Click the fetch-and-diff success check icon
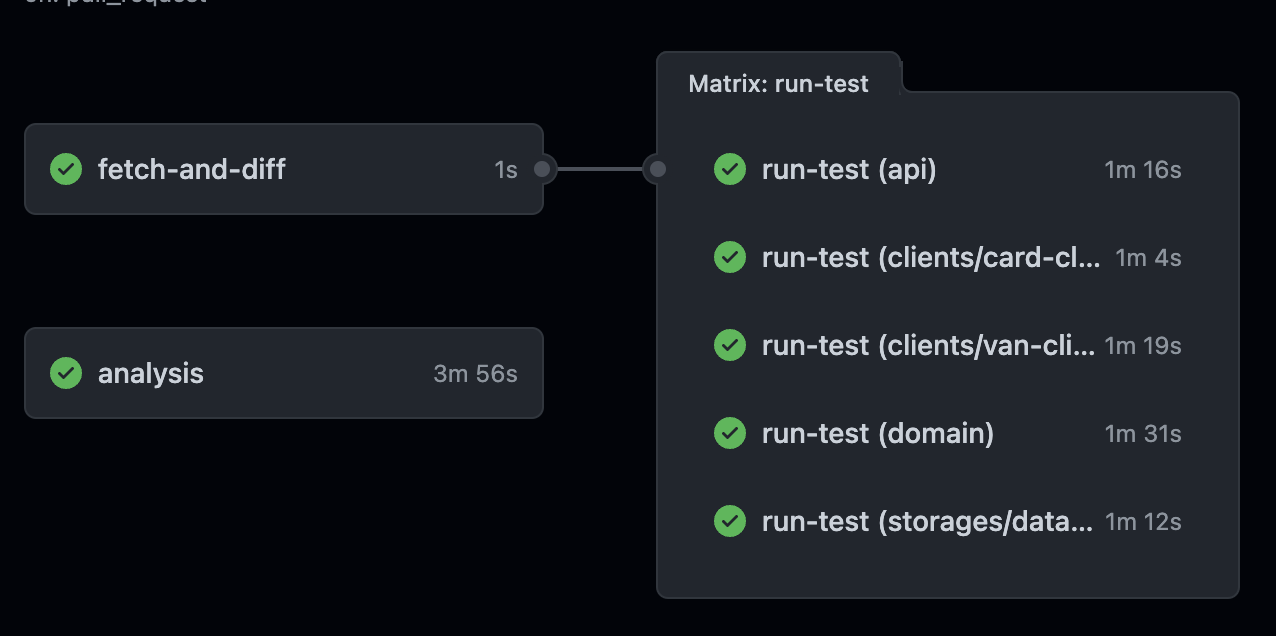The height and width of the screenshot is (636, 1276). (x=66, y=169)
